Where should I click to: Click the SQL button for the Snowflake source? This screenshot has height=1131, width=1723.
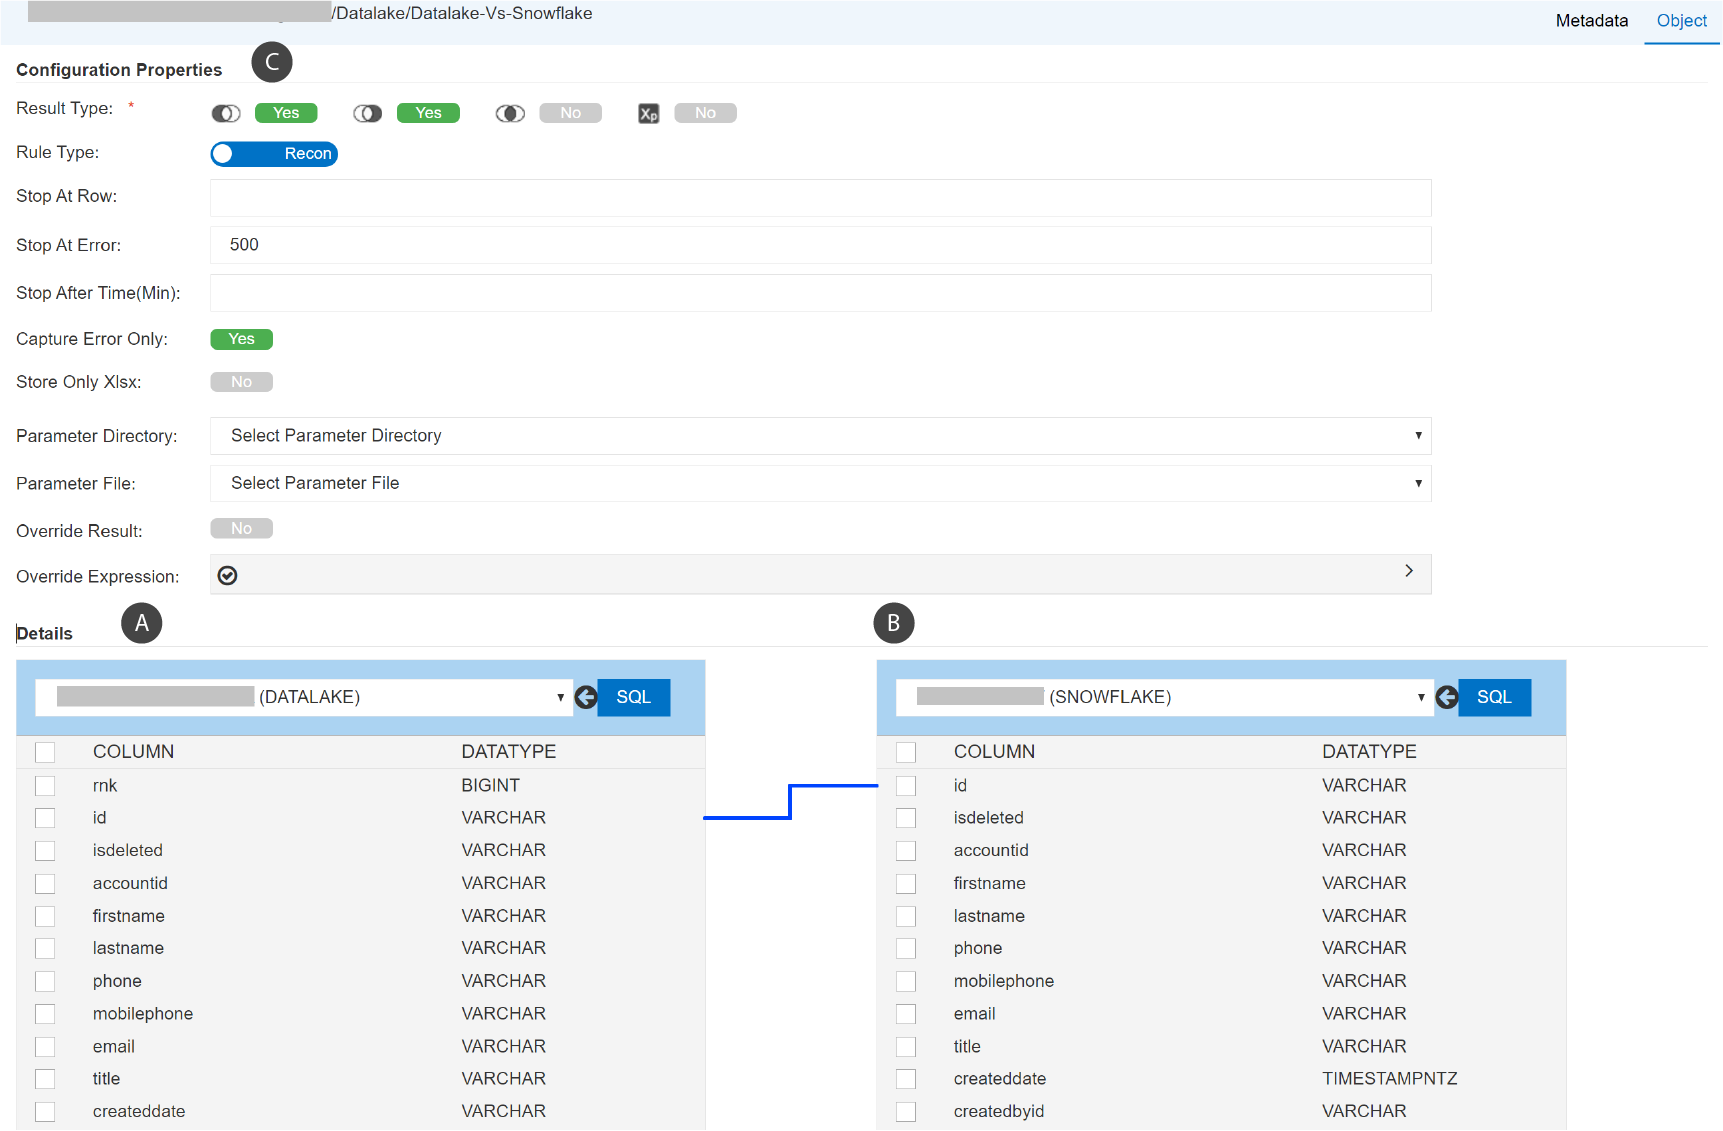pos(1495,697)
